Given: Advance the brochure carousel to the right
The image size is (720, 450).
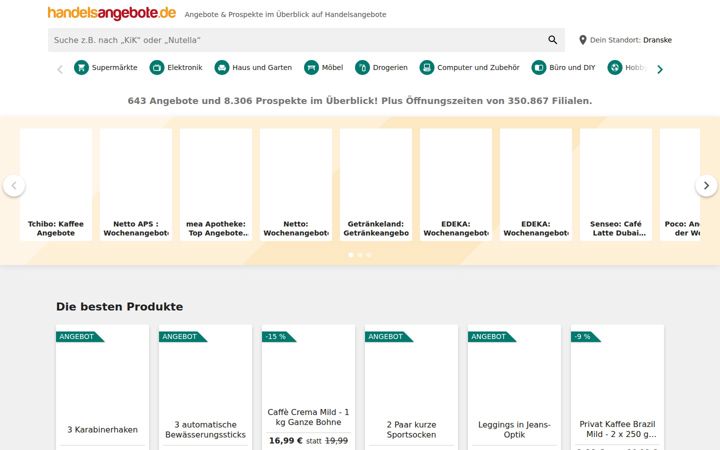Looking at the screenshot, I should [x=706, y=186].
